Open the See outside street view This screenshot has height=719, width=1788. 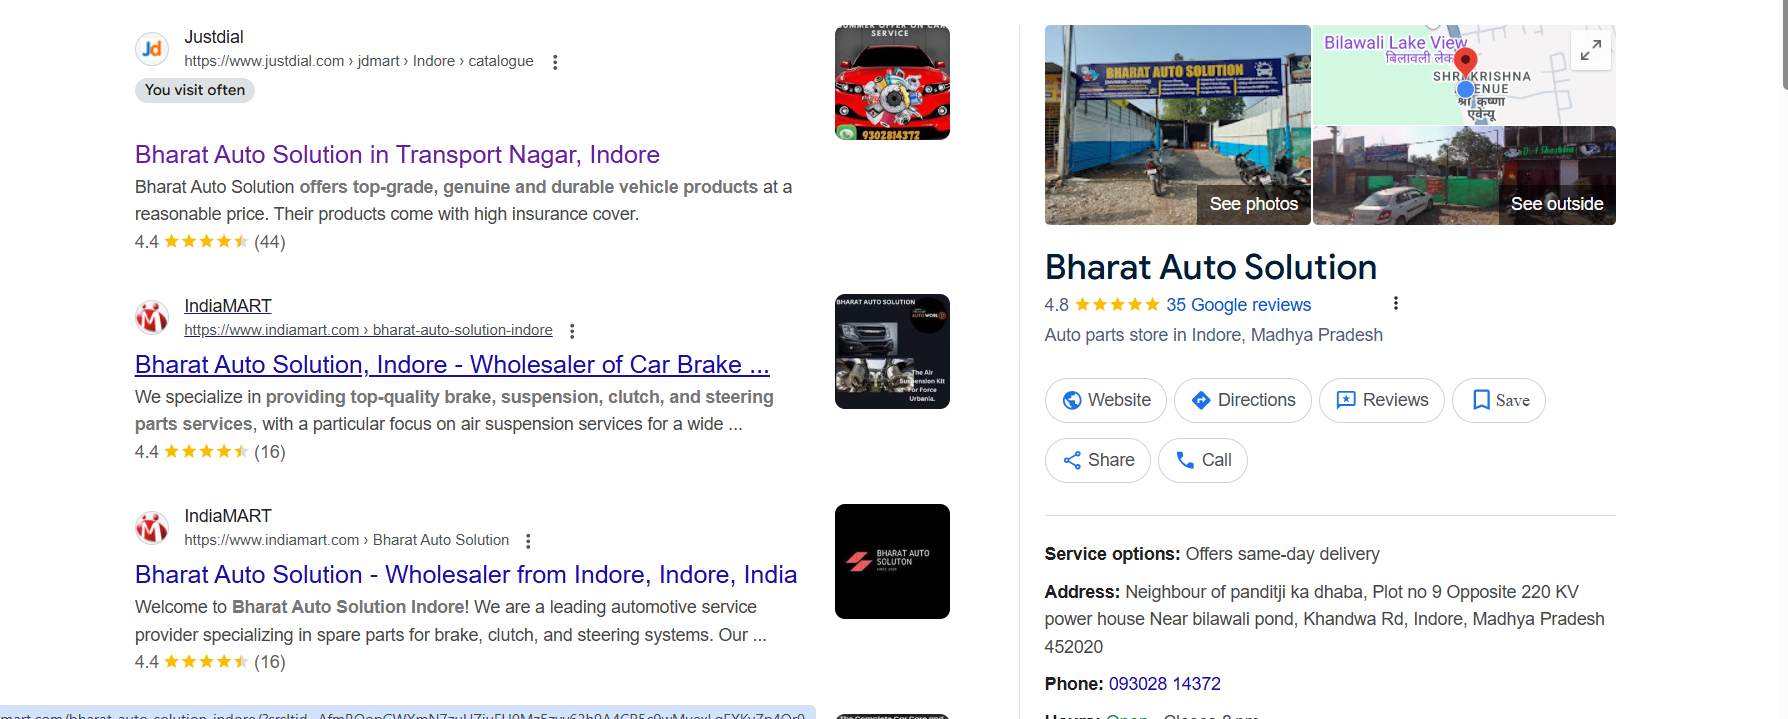tap(1464, 176)
